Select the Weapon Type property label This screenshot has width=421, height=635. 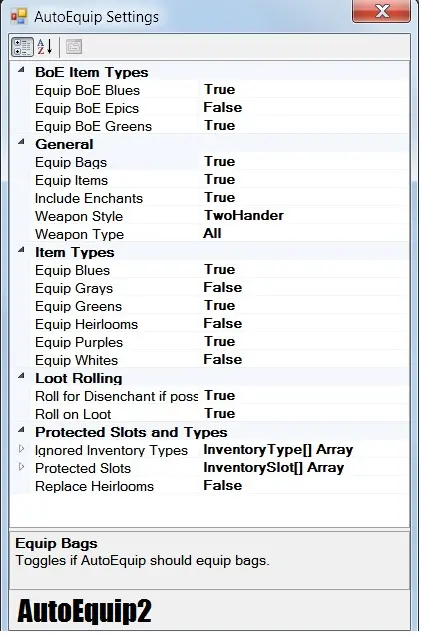click(x=79, y=234)
